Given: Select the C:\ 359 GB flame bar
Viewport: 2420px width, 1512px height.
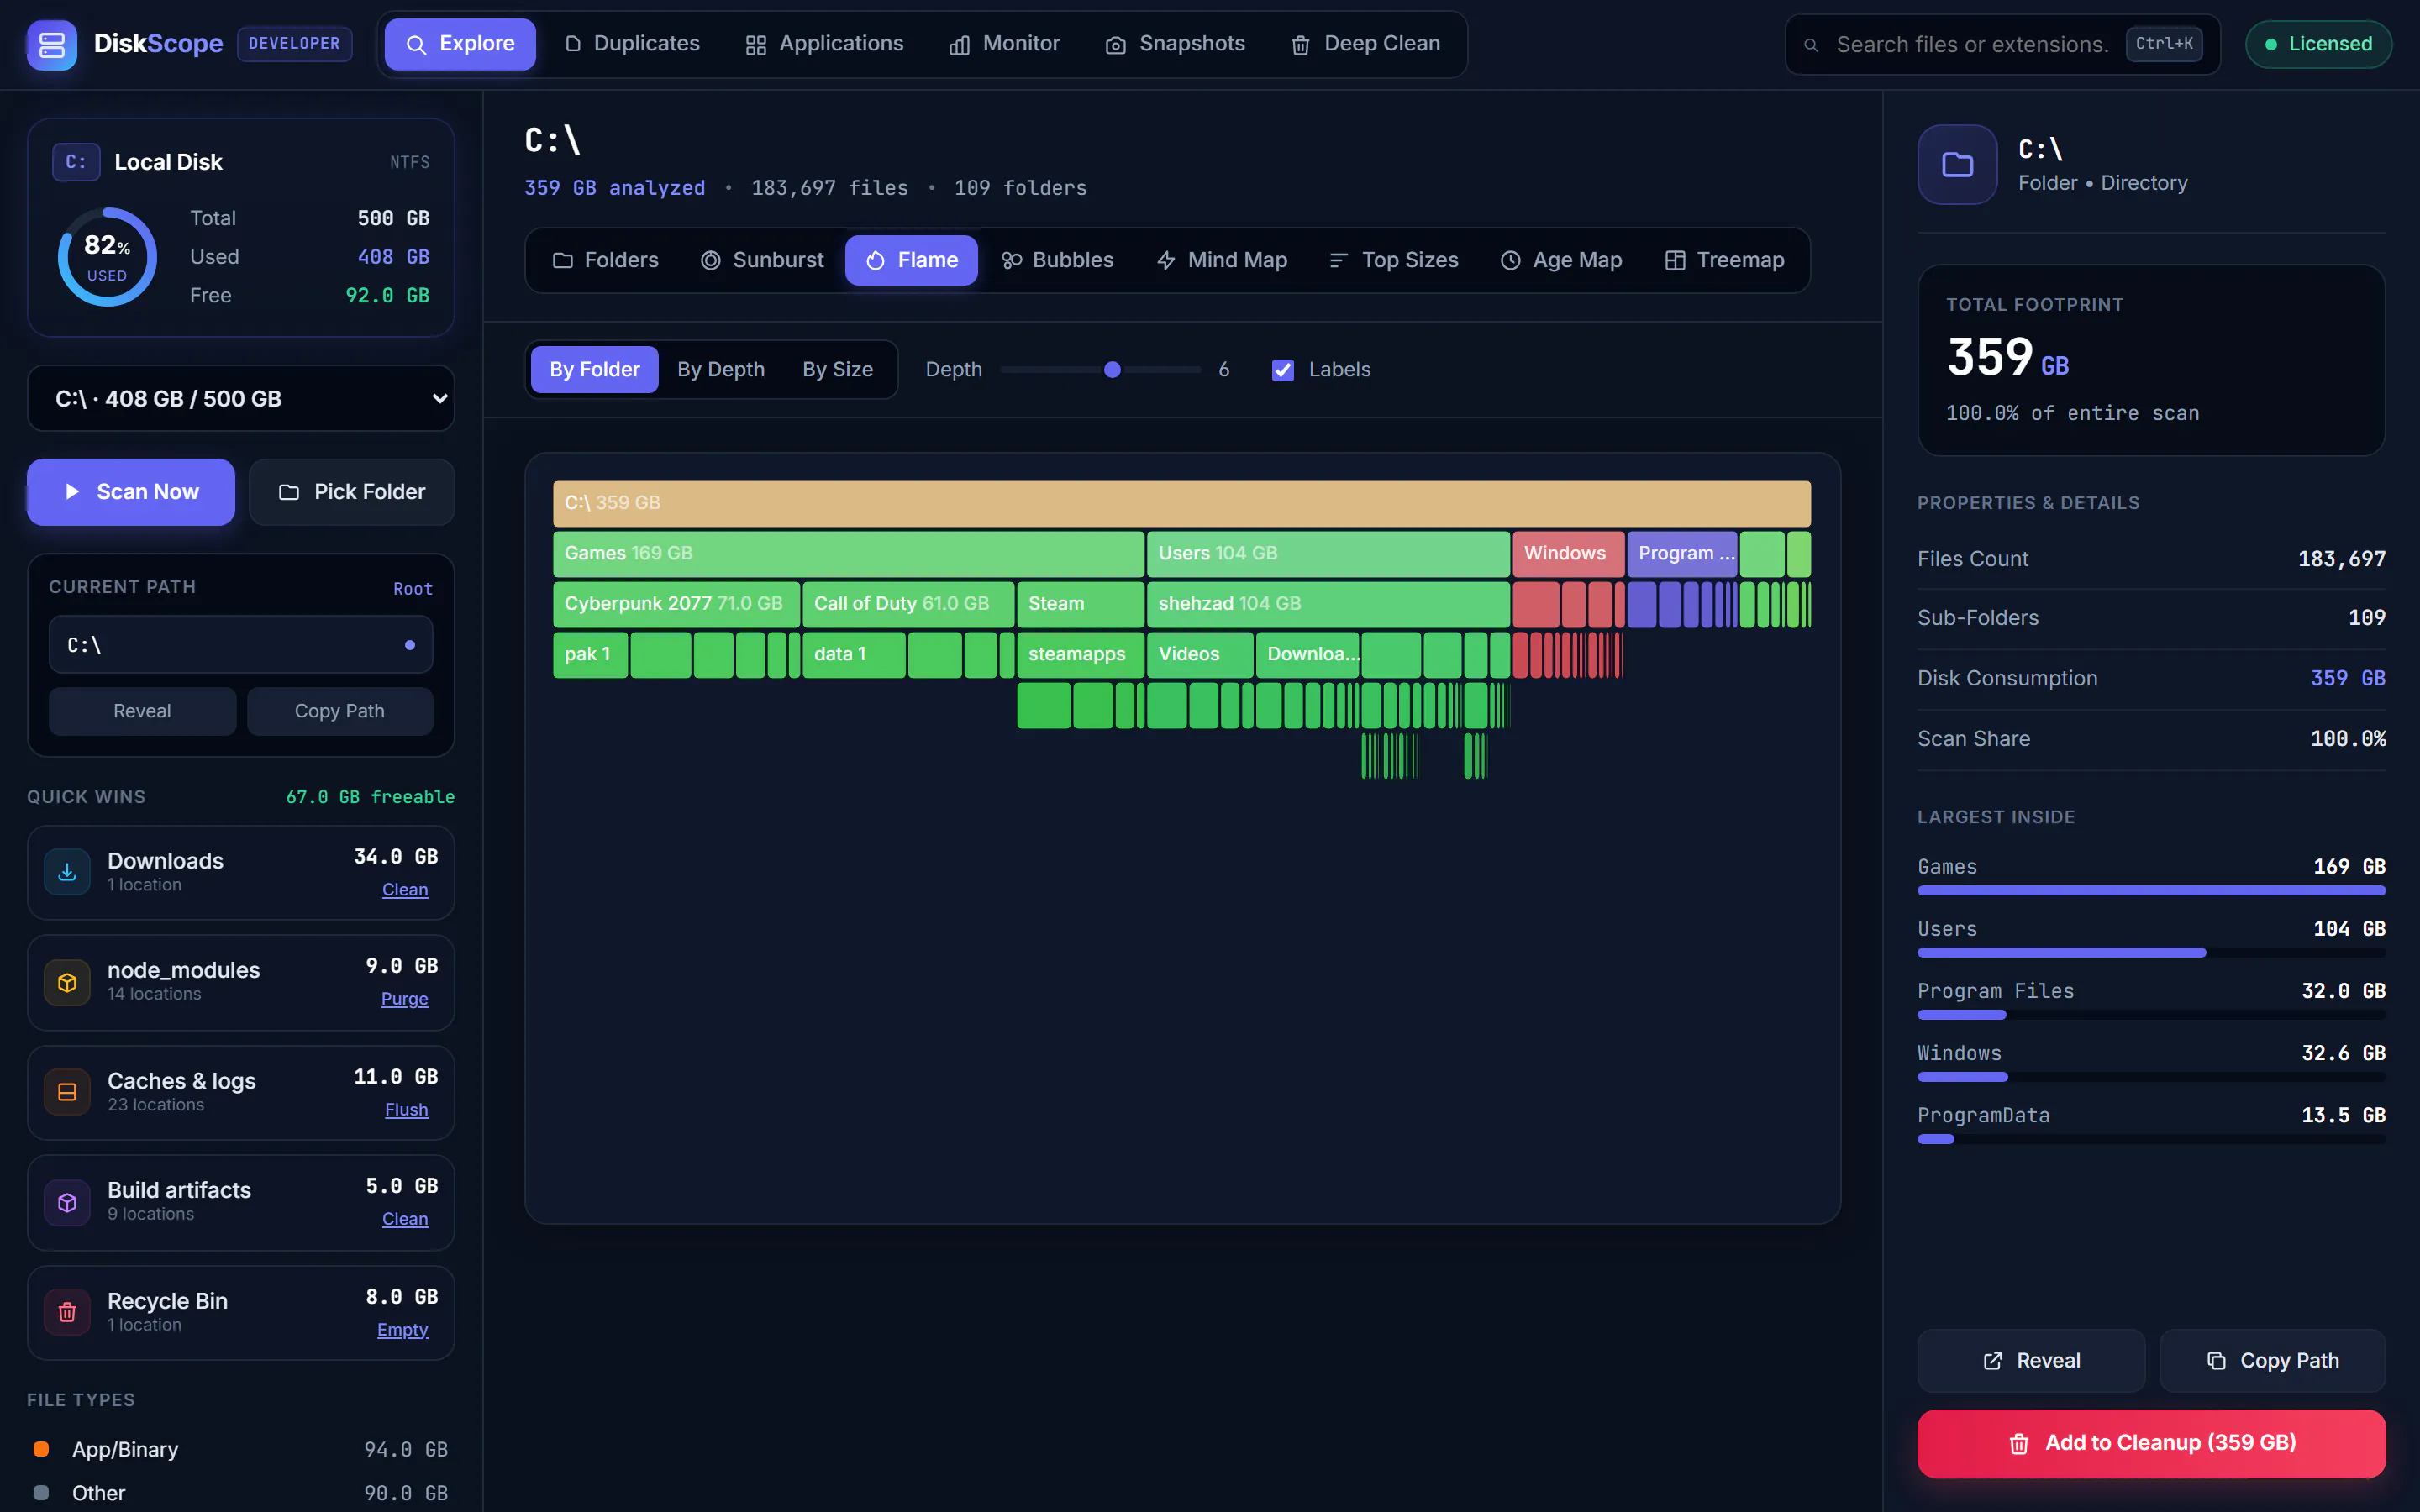Looking at the screenshot, I should point(1181,503).
